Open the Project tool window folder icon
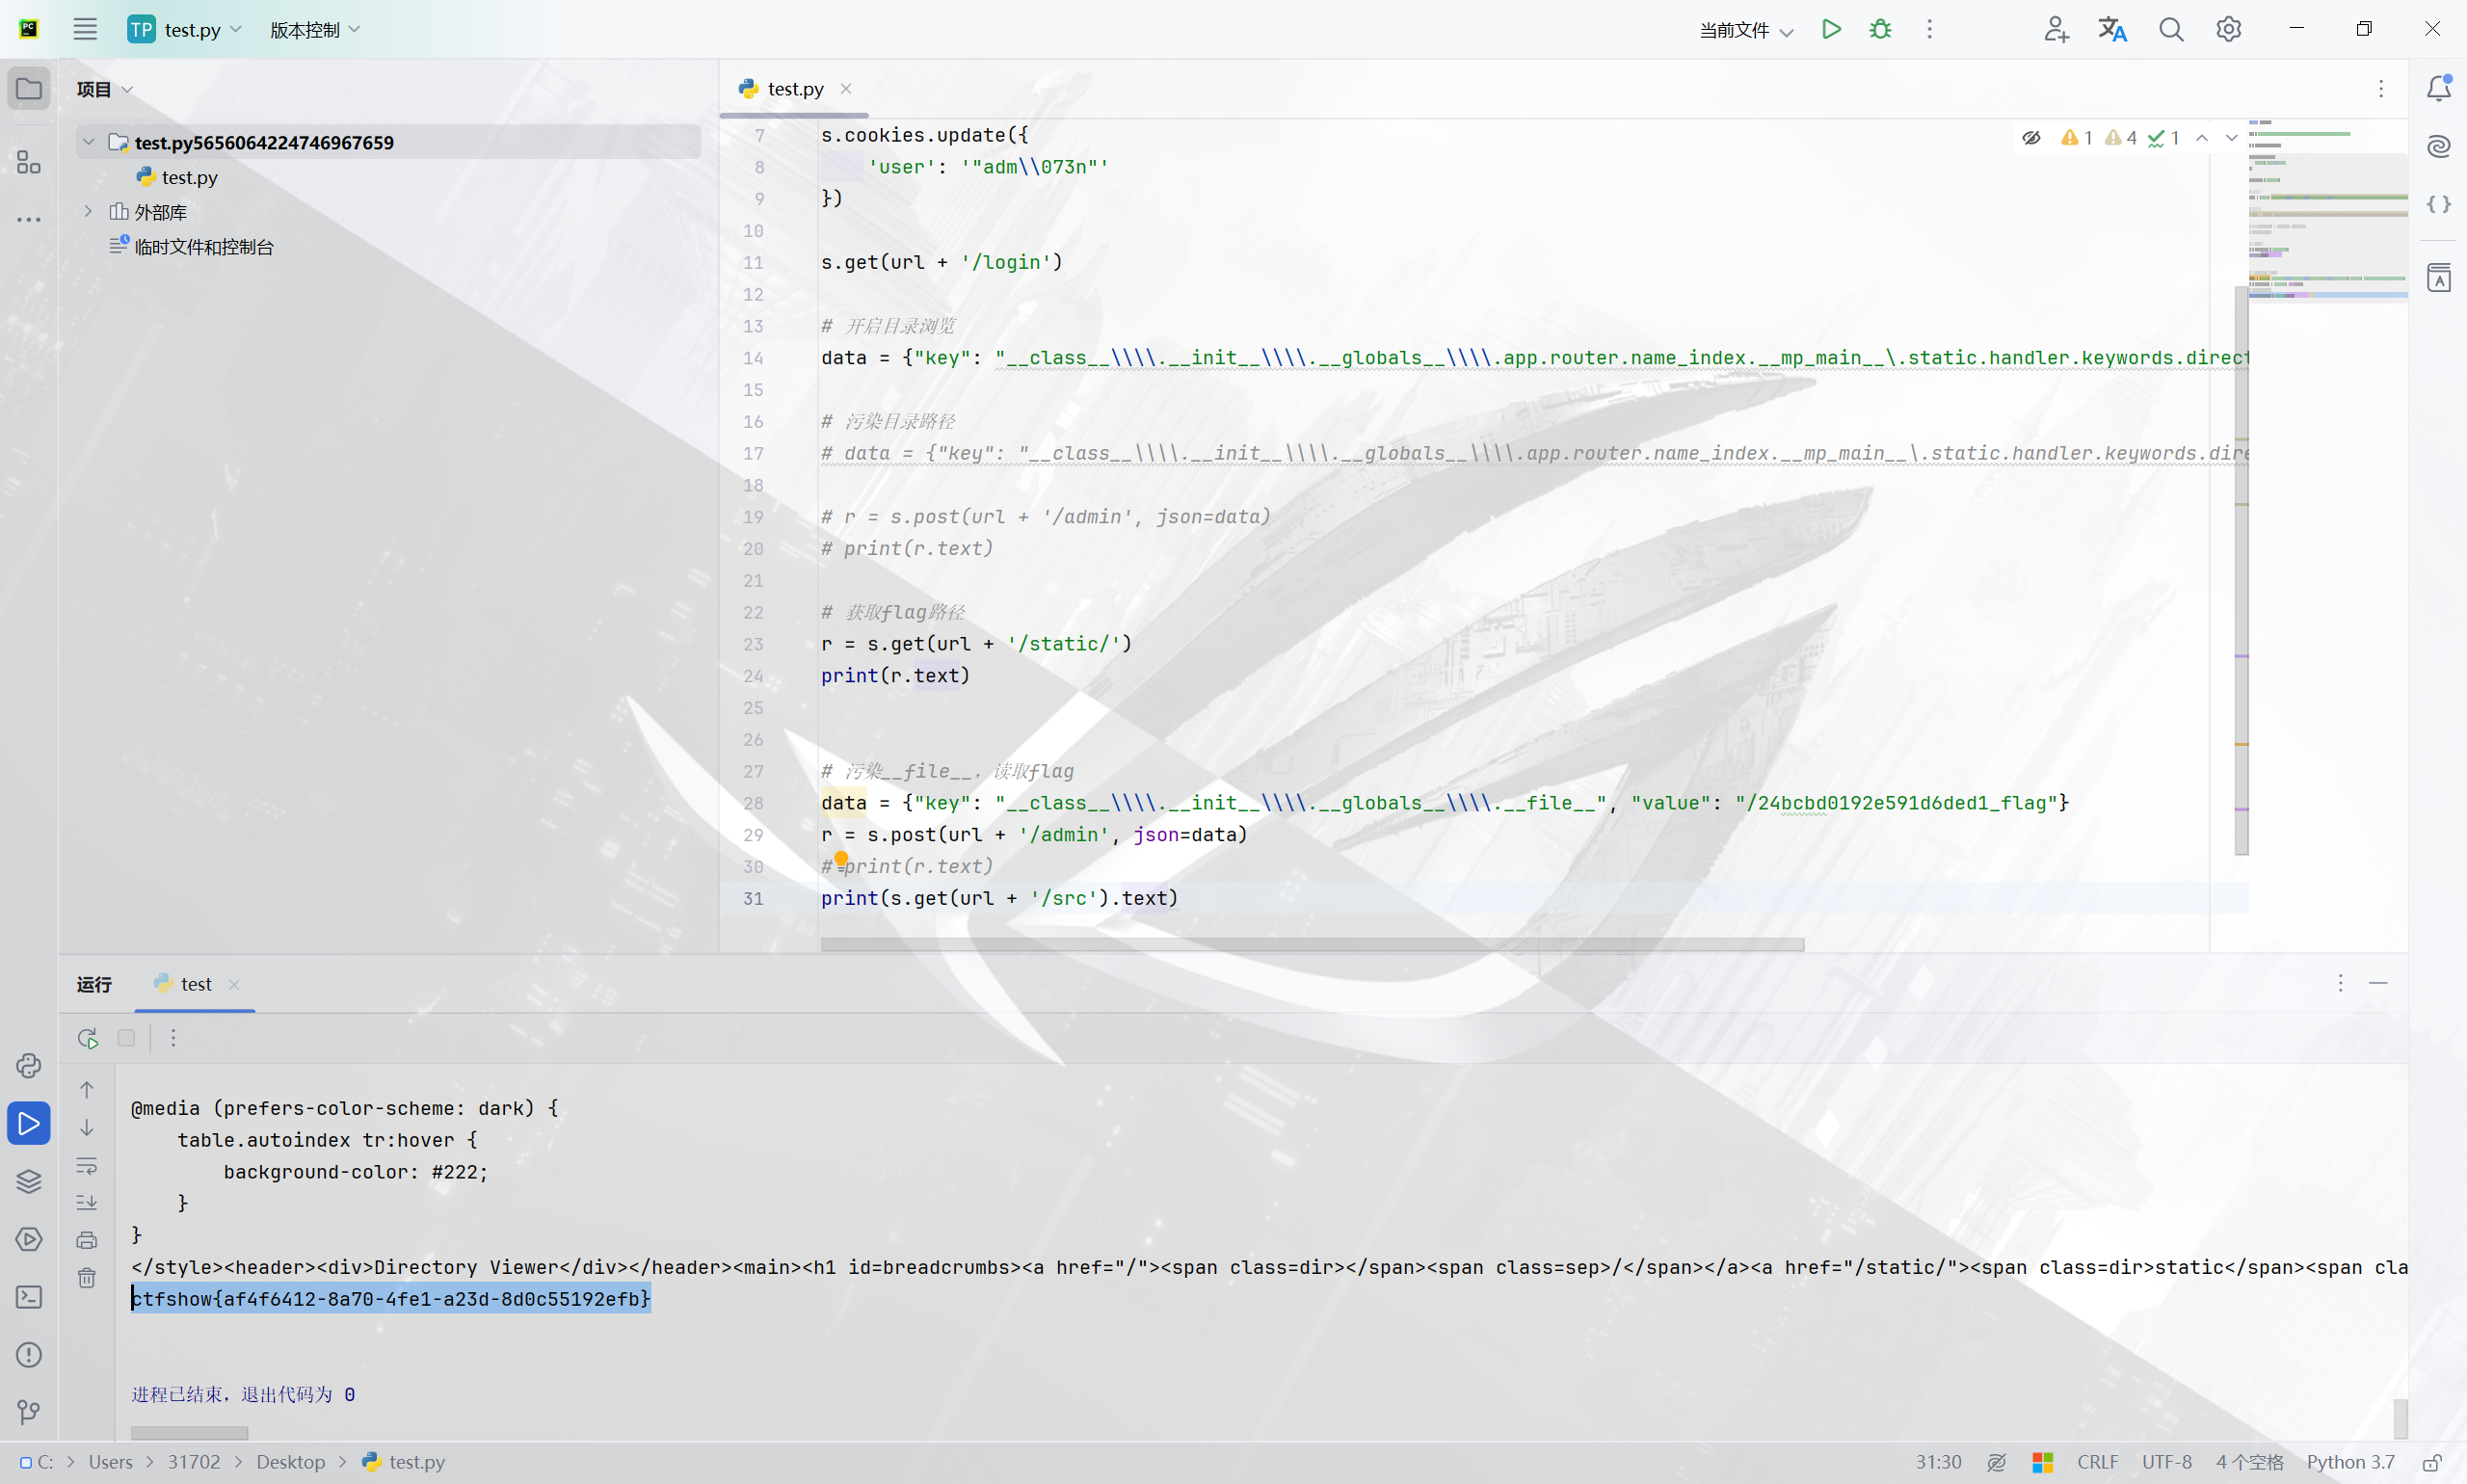Image resolution: width=2467 pixels, height=1484 pixels. pyautogui.click(x=29, y=89)
